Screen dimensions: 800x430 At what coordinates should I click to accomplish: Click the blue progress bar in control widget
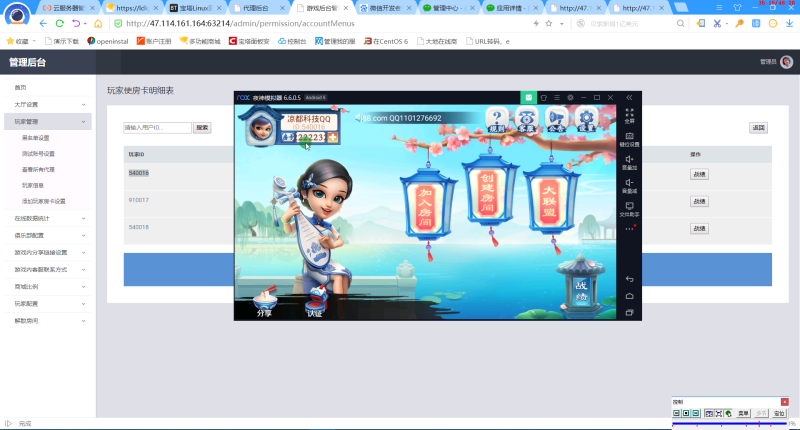[730, 423]
